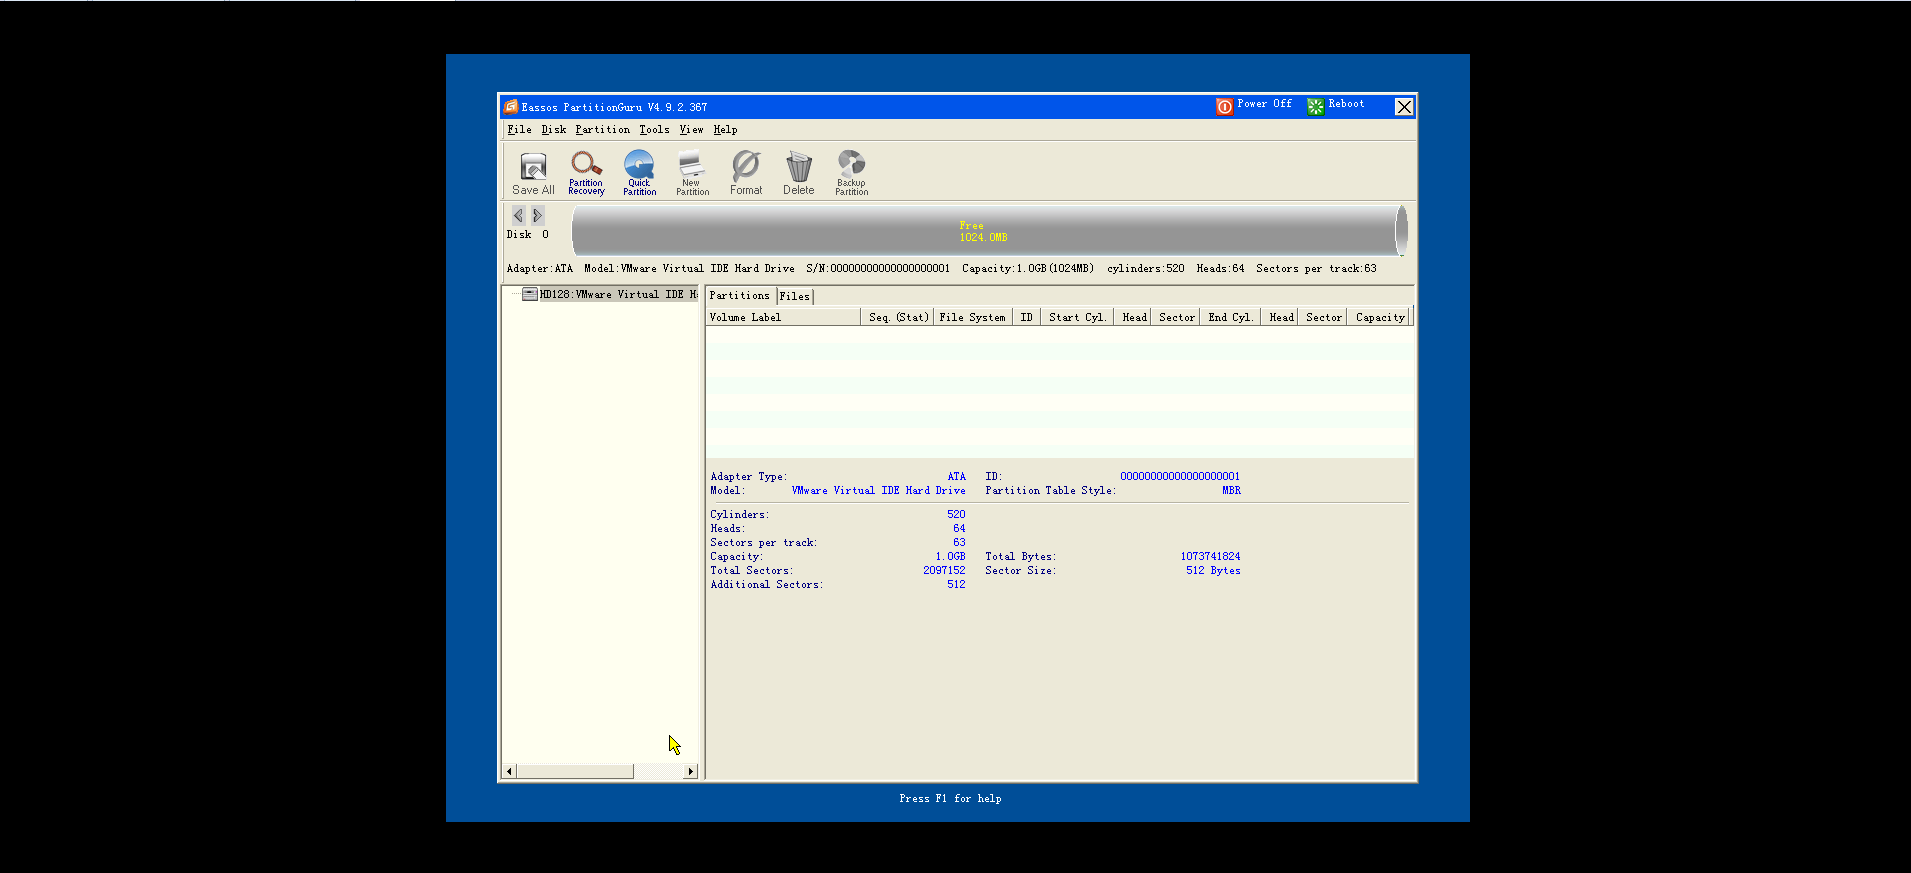The width and height of the screenshot is (1911, 873).
Task: Click the Total Sectors value 2097152
Action: [944, 570]
